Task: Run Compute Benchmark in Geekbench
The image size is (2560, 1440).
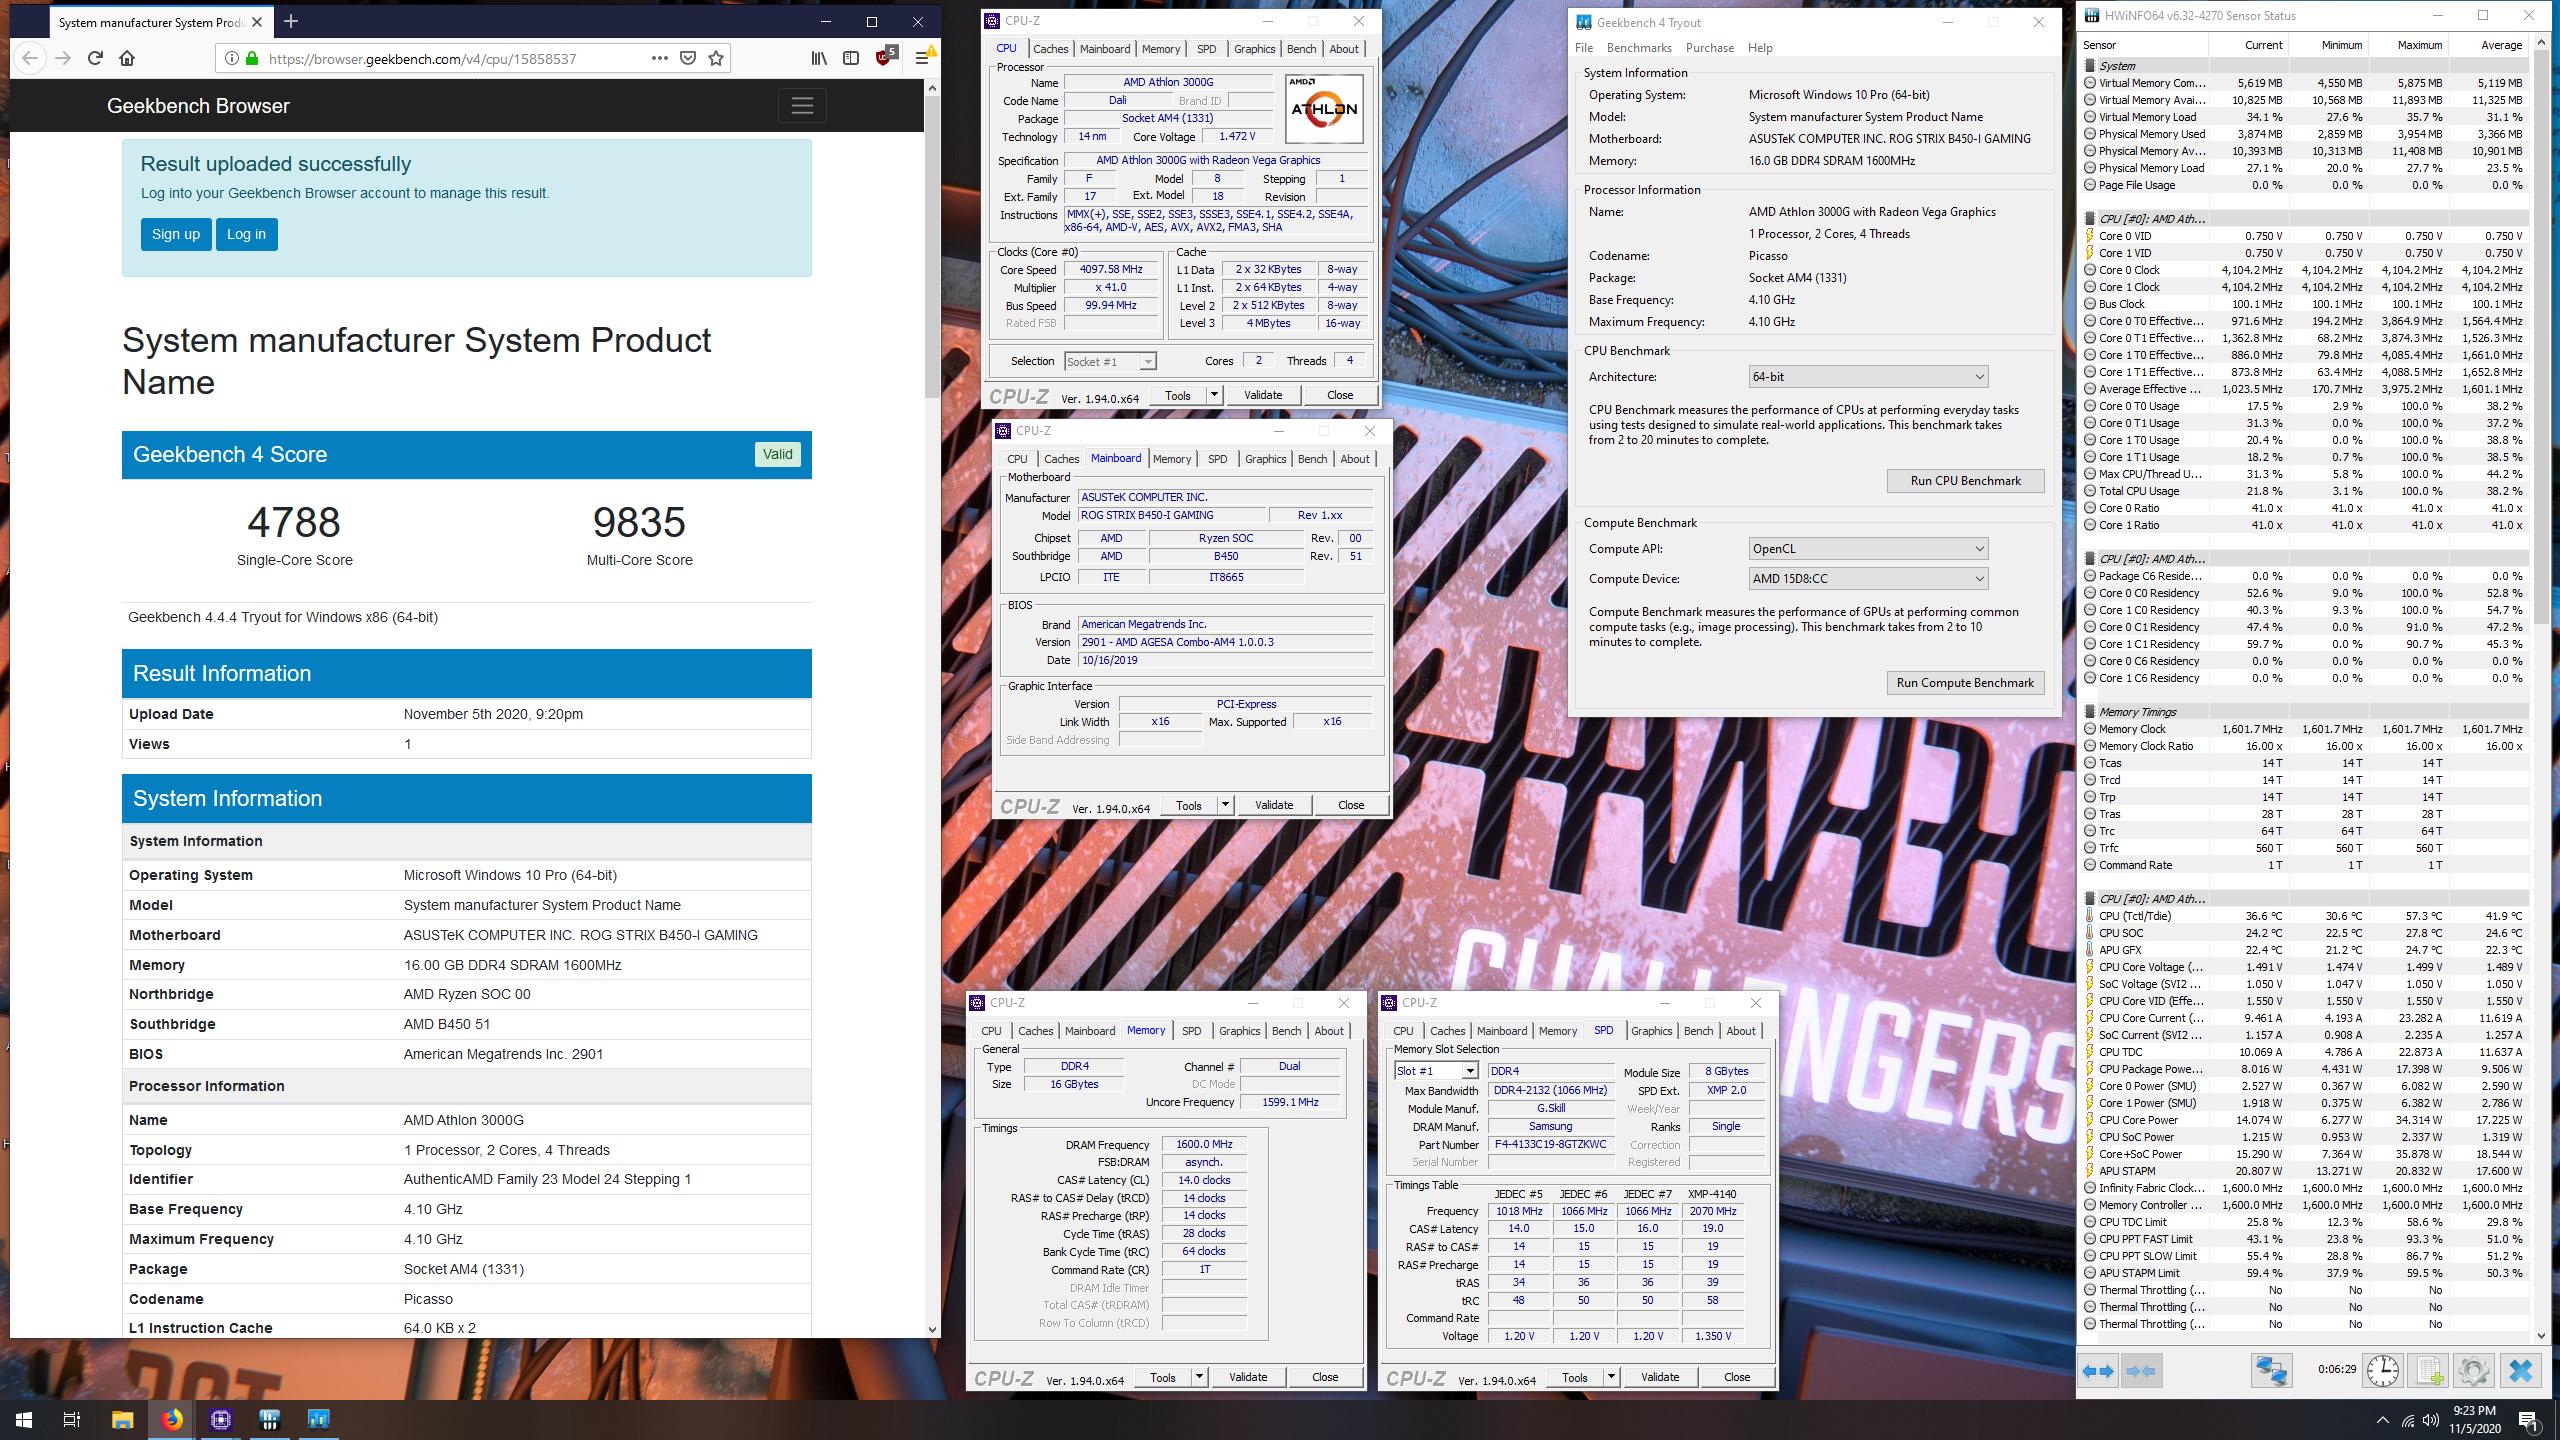Action: tap(1965, 683)
